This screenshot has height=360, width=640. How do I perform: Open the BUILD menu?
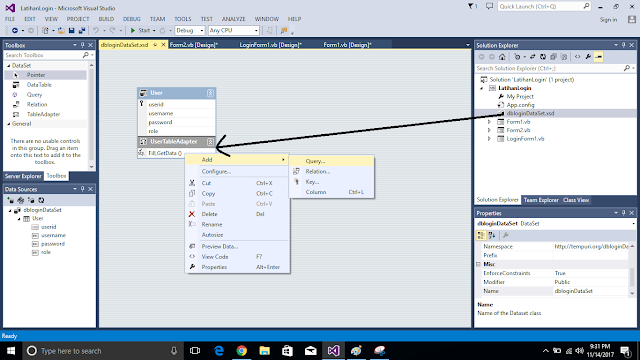pyautogui.click(x=106, y=19)
